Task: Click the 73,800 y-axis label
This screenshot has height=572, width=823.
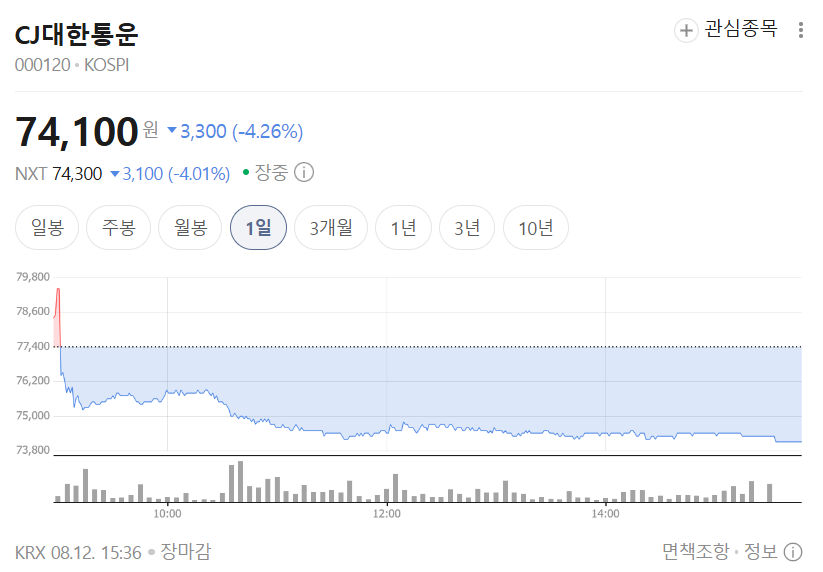Action: [x=33, y=450]
